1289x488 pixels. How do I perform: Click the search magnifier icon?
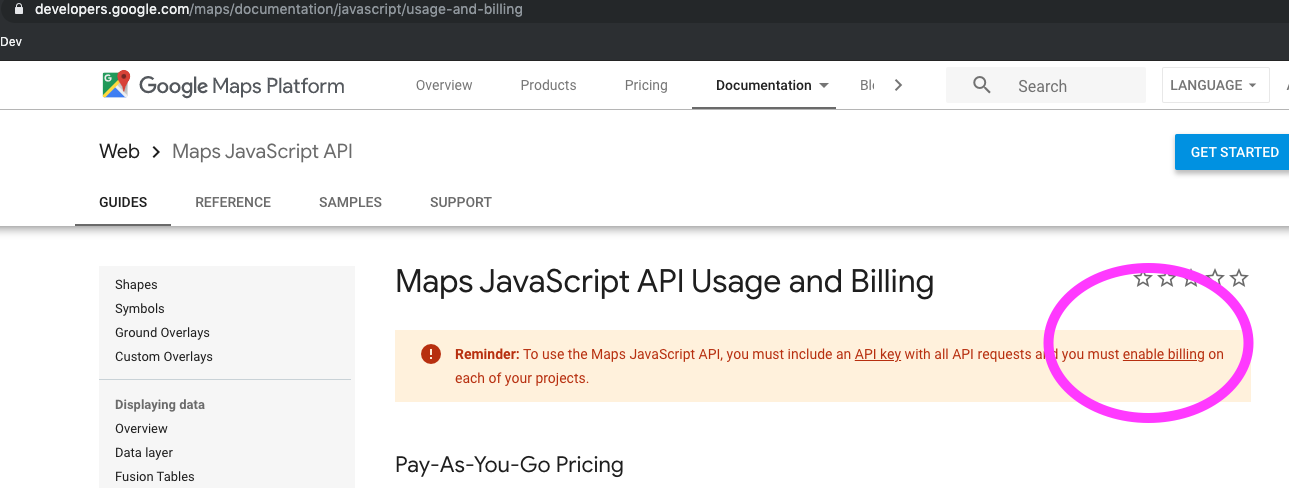click(982, 85)
